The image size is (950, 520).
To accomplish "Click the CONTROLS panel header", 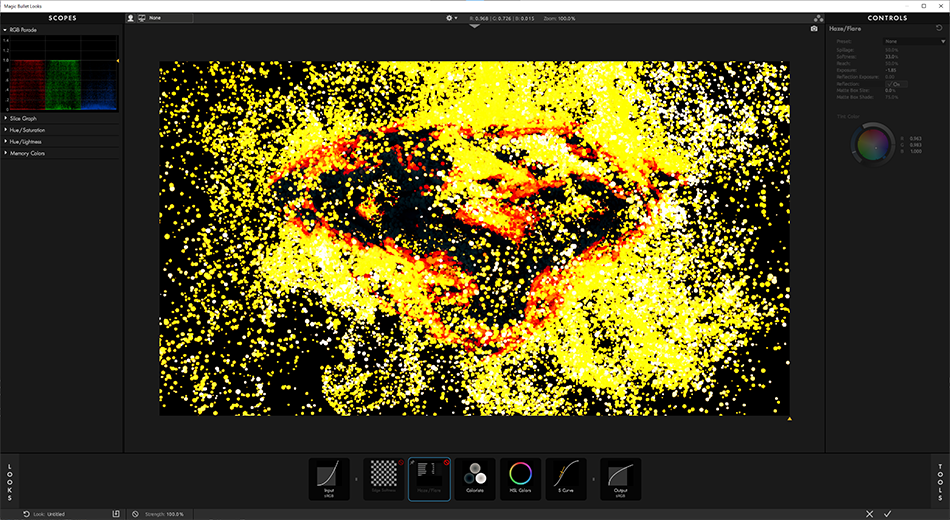I will coord(887,18).
